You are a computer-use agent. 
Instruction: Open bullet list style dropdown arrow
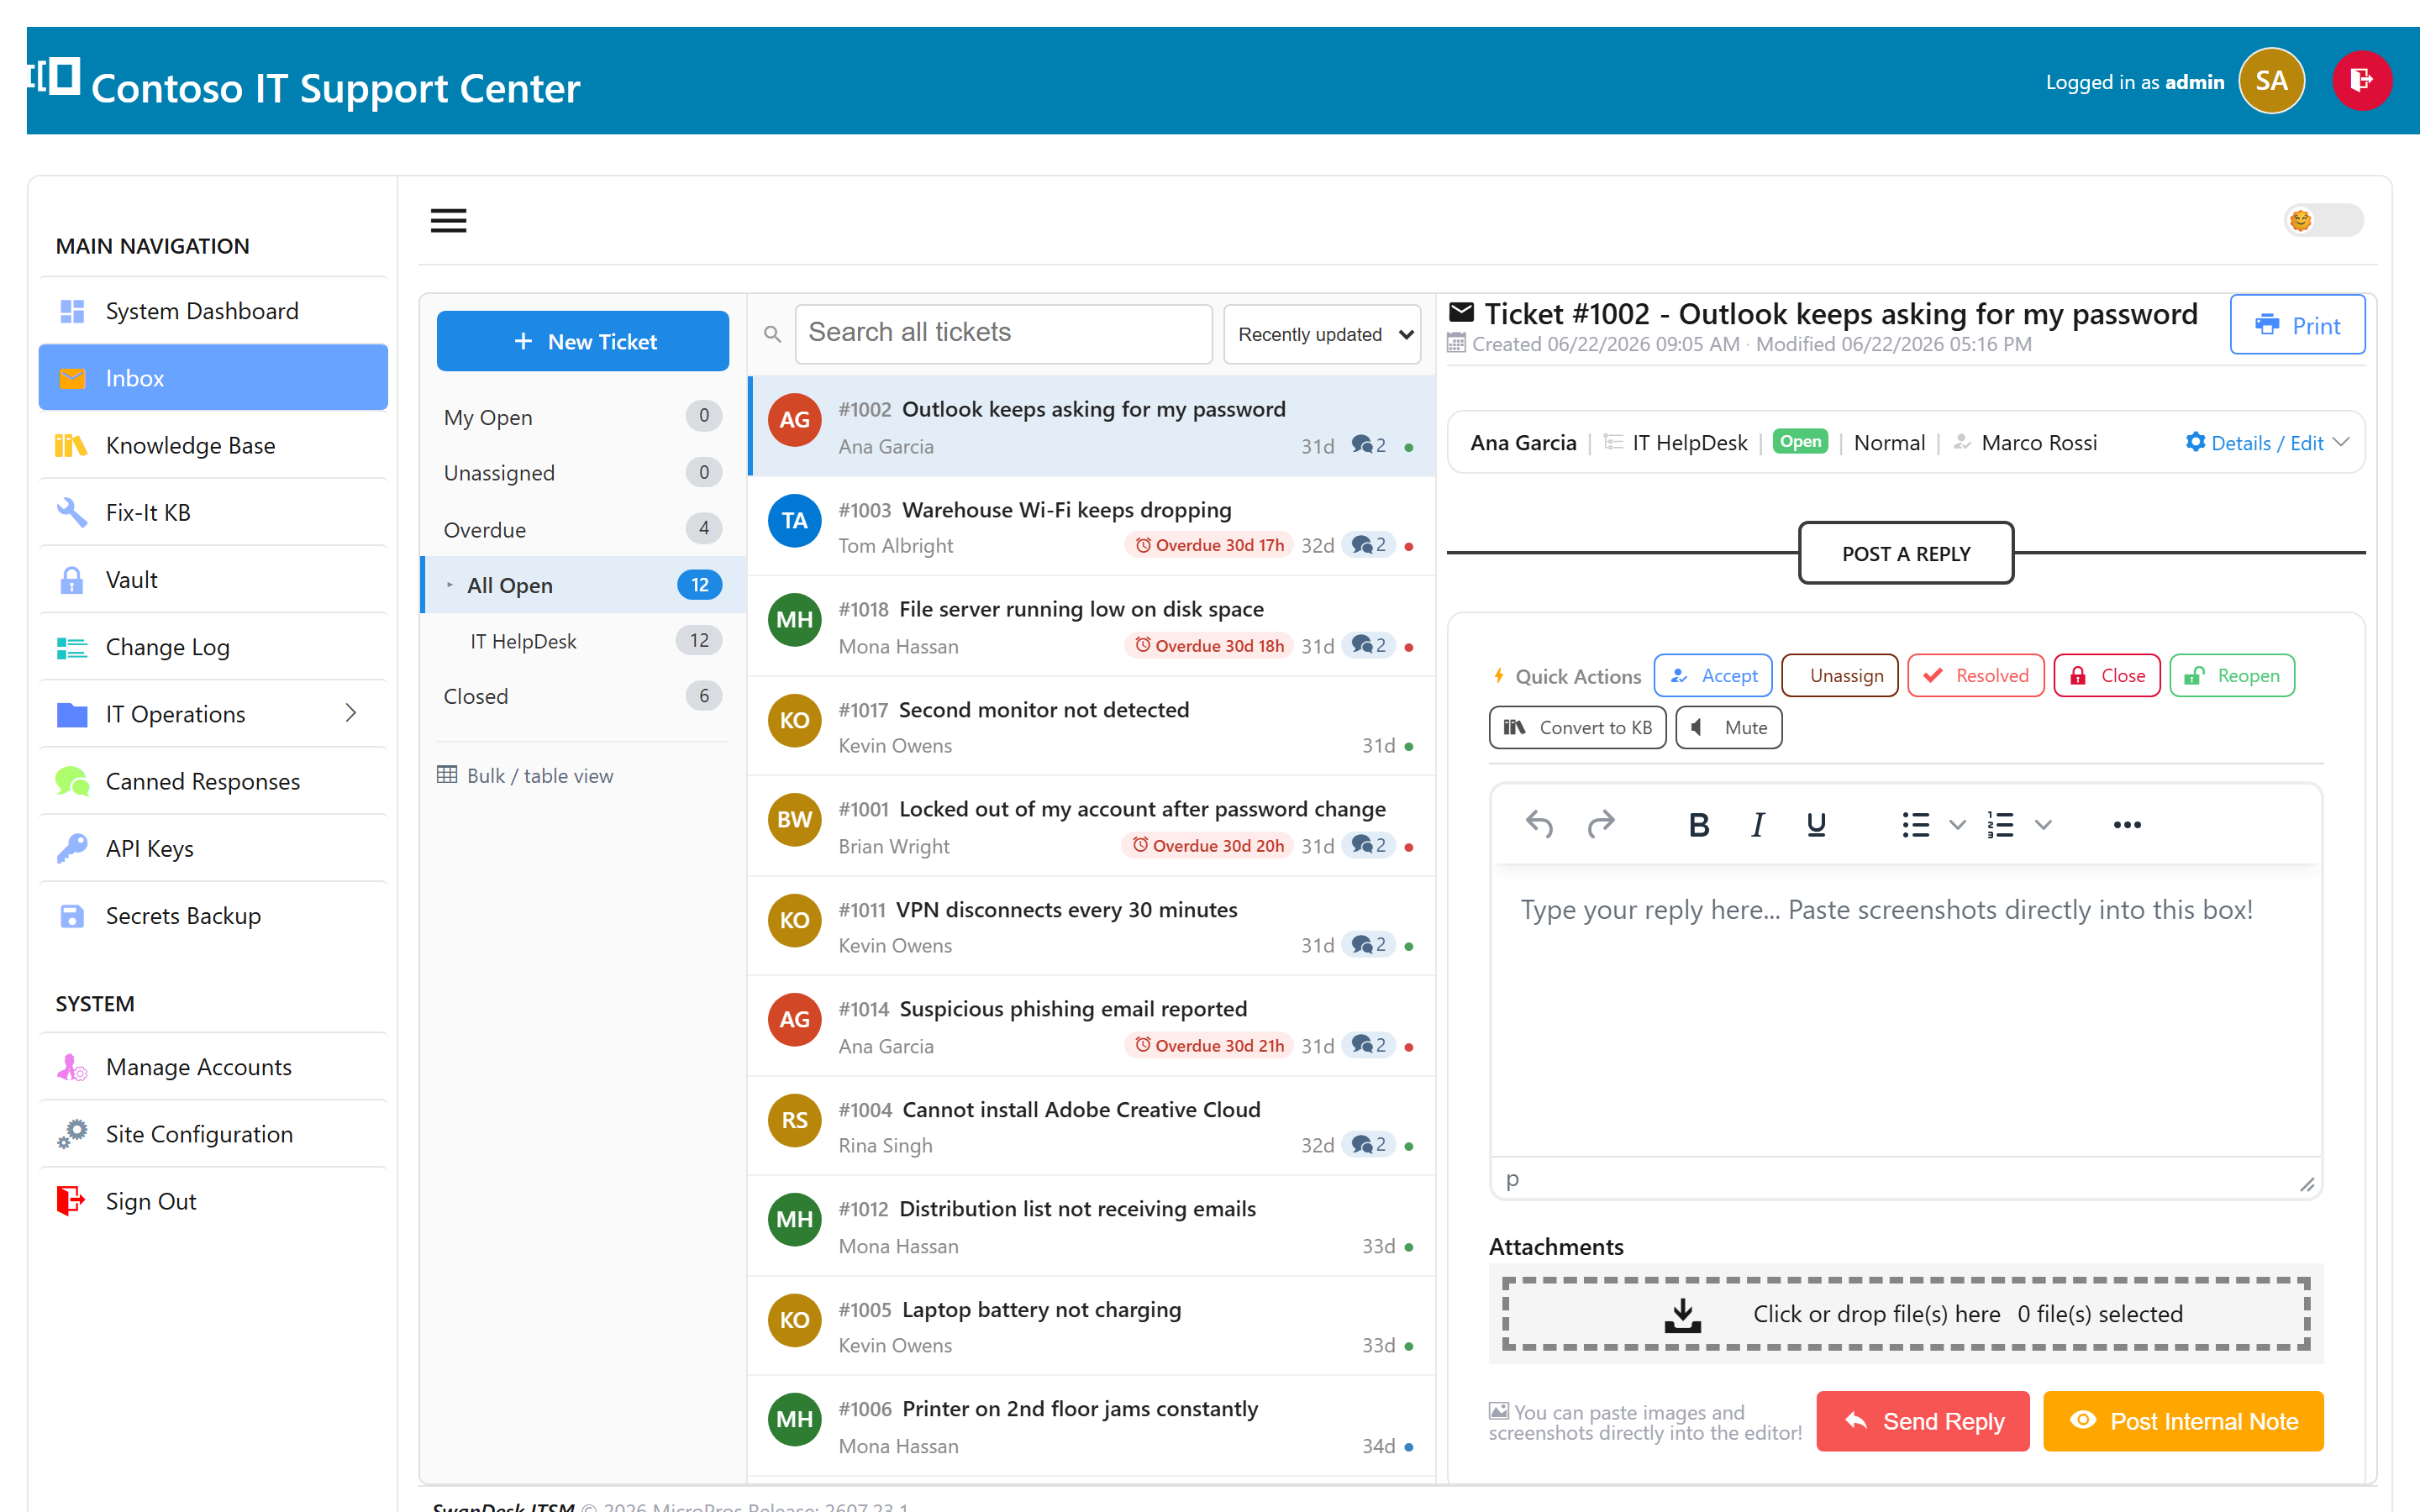tap(1957, 825)
